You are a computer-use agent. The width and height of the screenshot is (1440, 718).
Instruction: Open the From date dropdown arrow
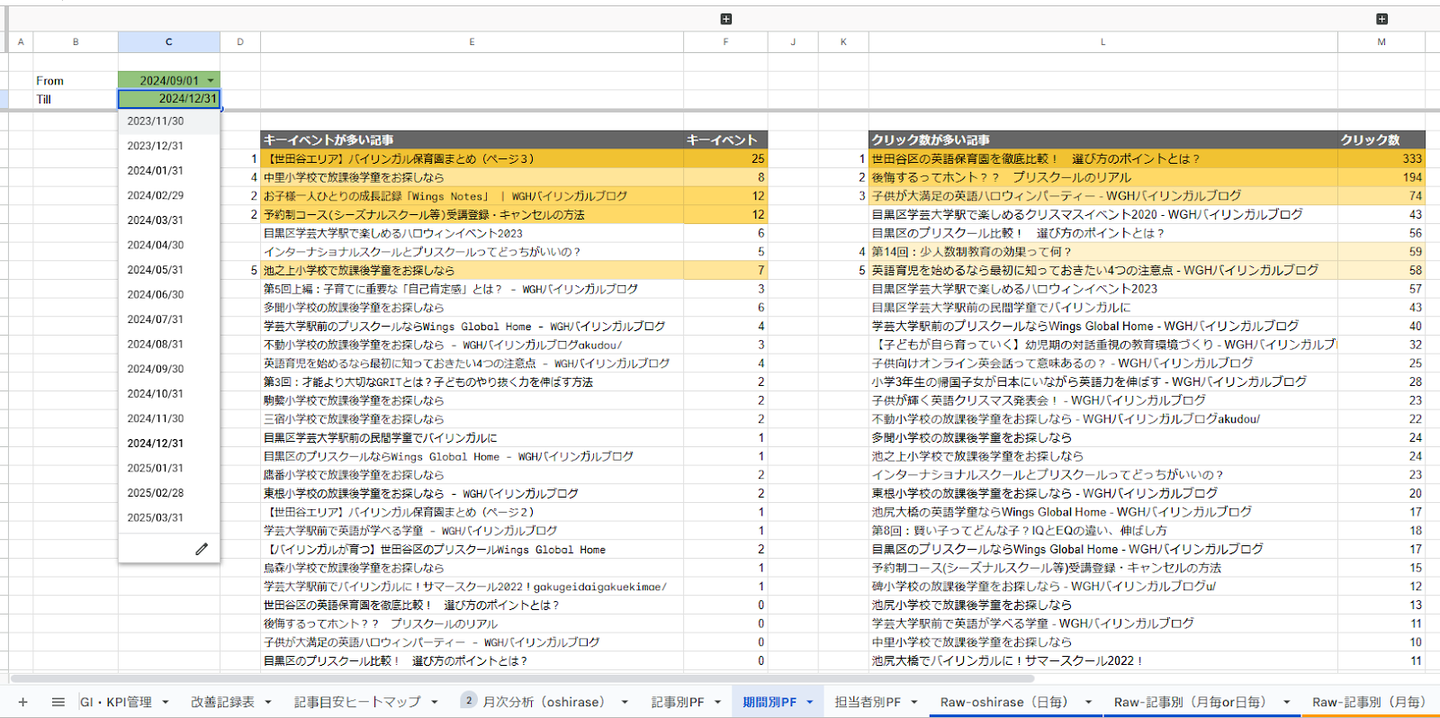211,81
